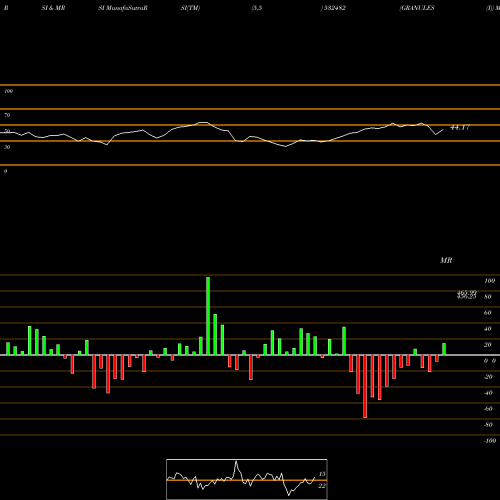Open the mini RSI chart thumbnail at bottom
This screenshot has width=500, height=500.
247,479
